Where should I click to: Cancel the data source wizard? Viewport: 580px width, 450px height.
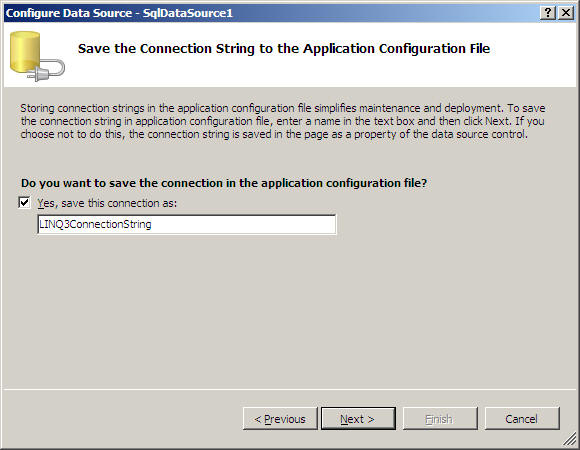point(522,419)
